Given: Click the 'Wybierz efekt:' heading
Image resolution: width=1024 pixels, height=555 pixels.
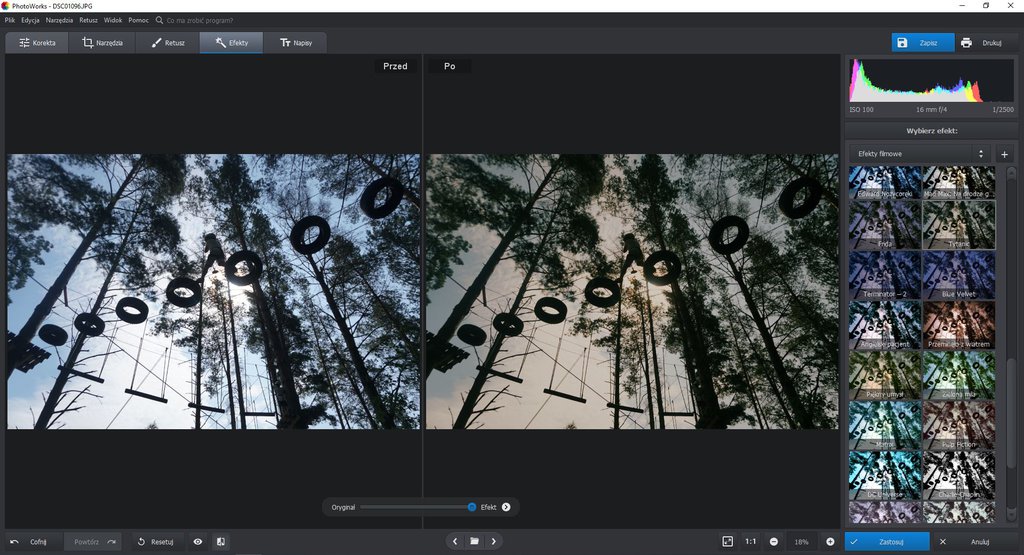Looking at the screenshot, I should coord(931,131).
